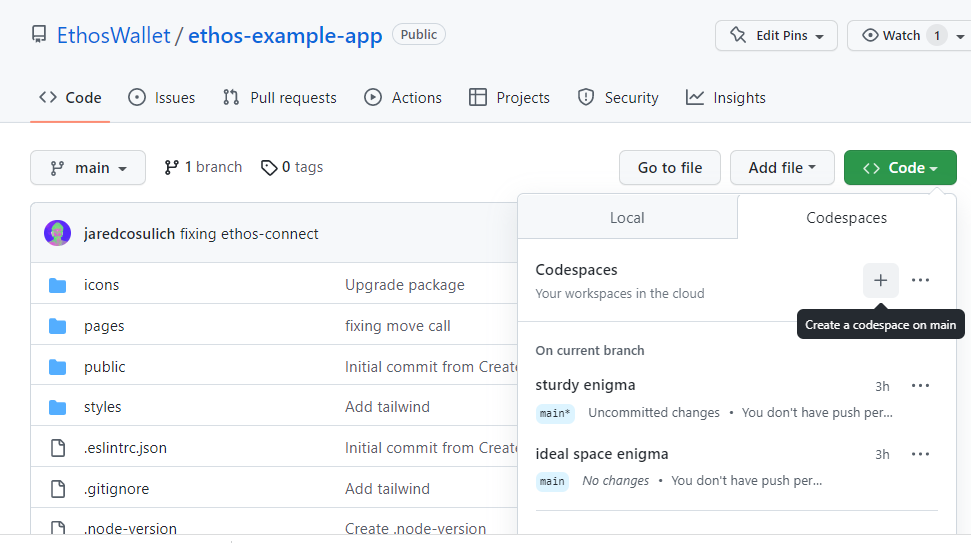The height and width of the screenshot is (543, 971).
Task: Open the Upgrade package commit link
Action: tap(404, 285)
